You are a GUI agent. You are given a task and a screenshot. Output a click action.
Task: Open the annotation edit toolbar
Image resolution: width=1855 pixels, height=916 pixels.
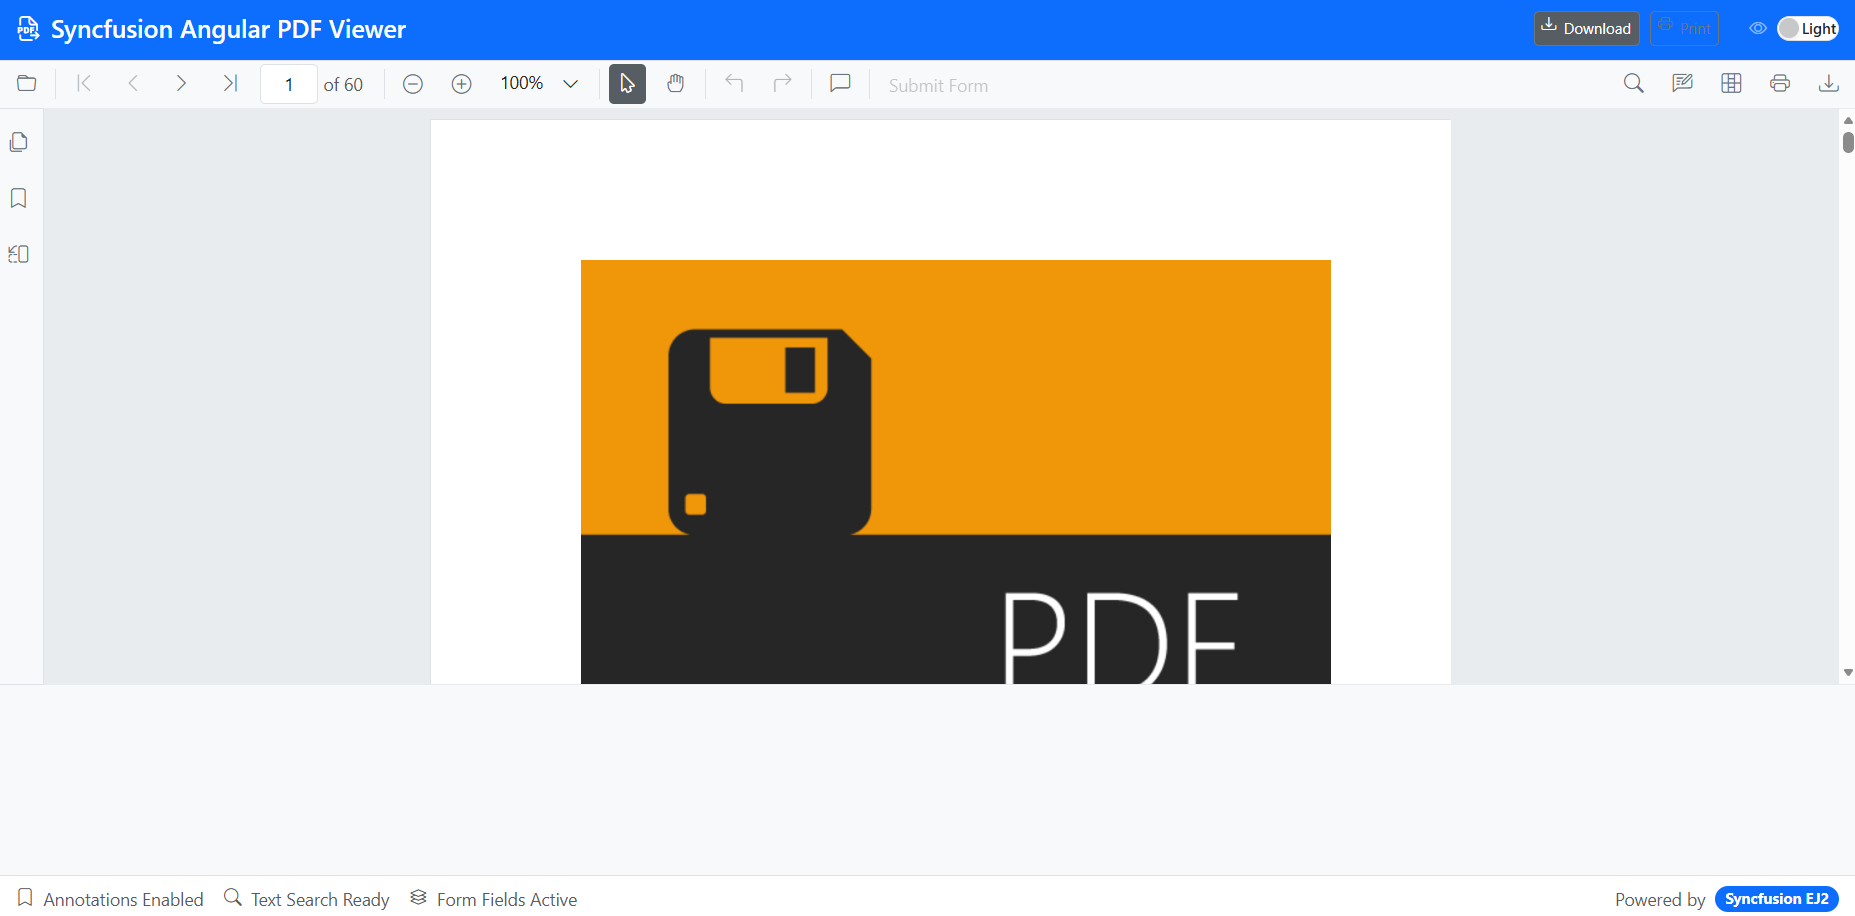coord(1683,84)
